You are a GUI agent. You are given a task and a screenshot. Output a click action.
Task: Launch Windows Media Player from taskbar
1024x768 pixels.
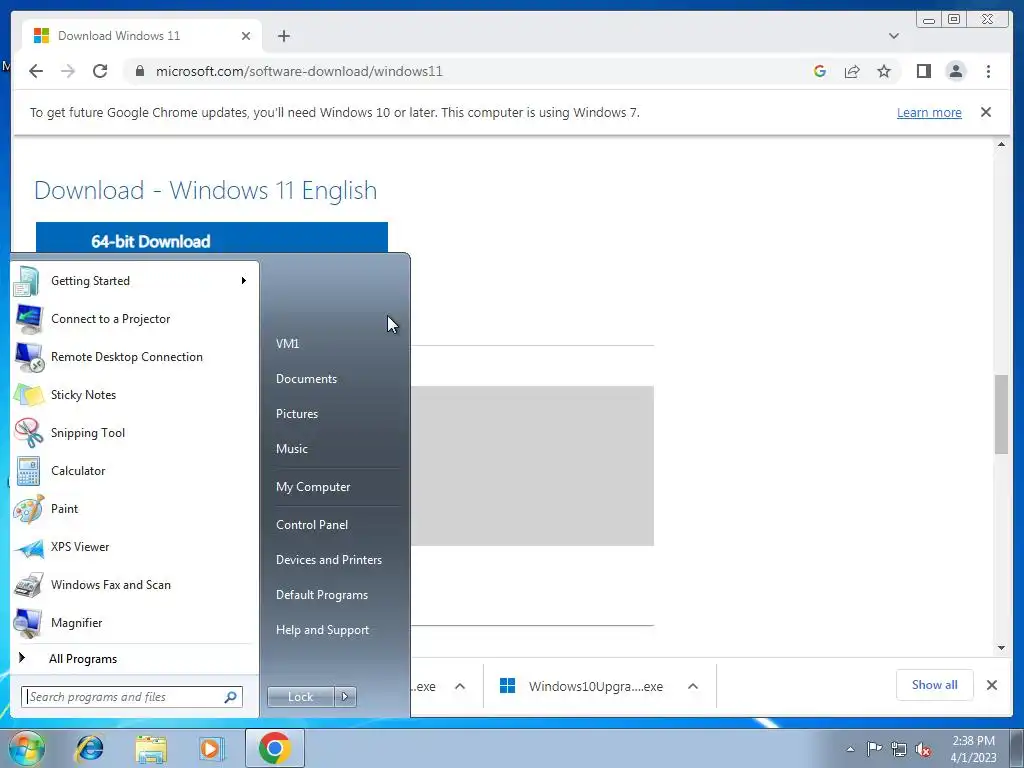pyautogui.click(x=211, y=748)
